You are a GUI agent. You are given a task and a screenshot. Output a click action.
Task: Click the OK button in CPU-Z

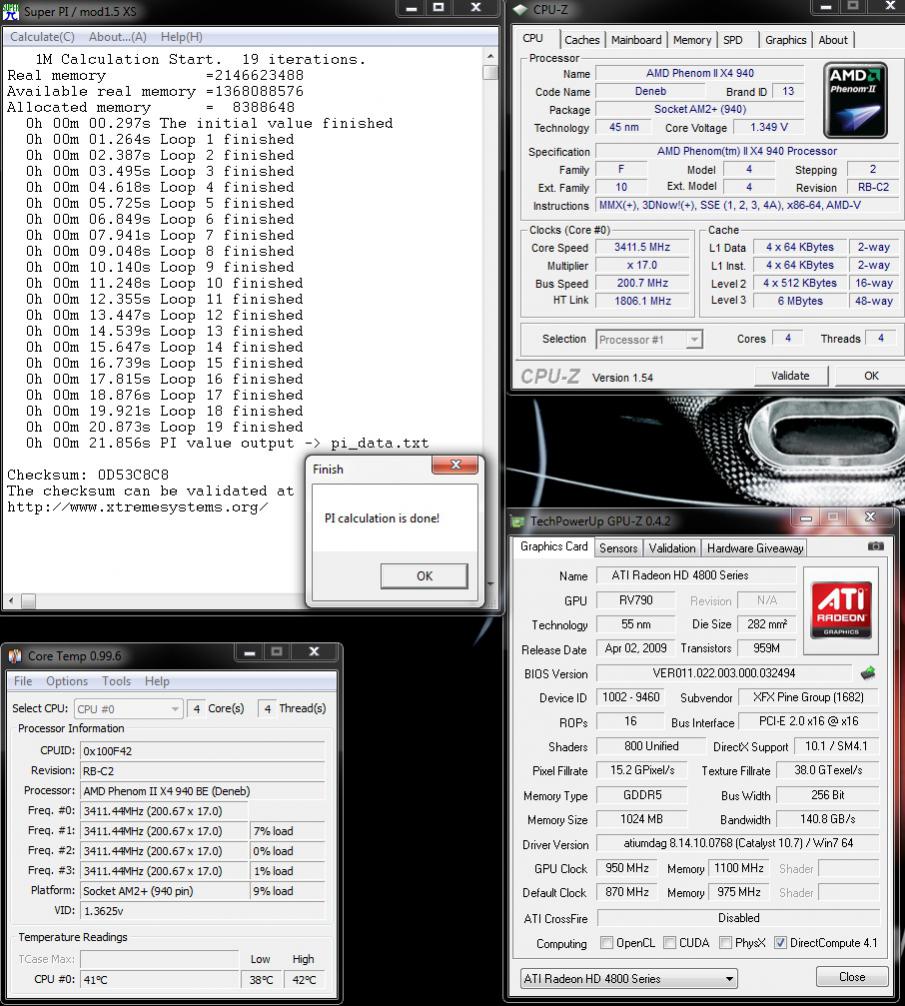click(870, 376)
